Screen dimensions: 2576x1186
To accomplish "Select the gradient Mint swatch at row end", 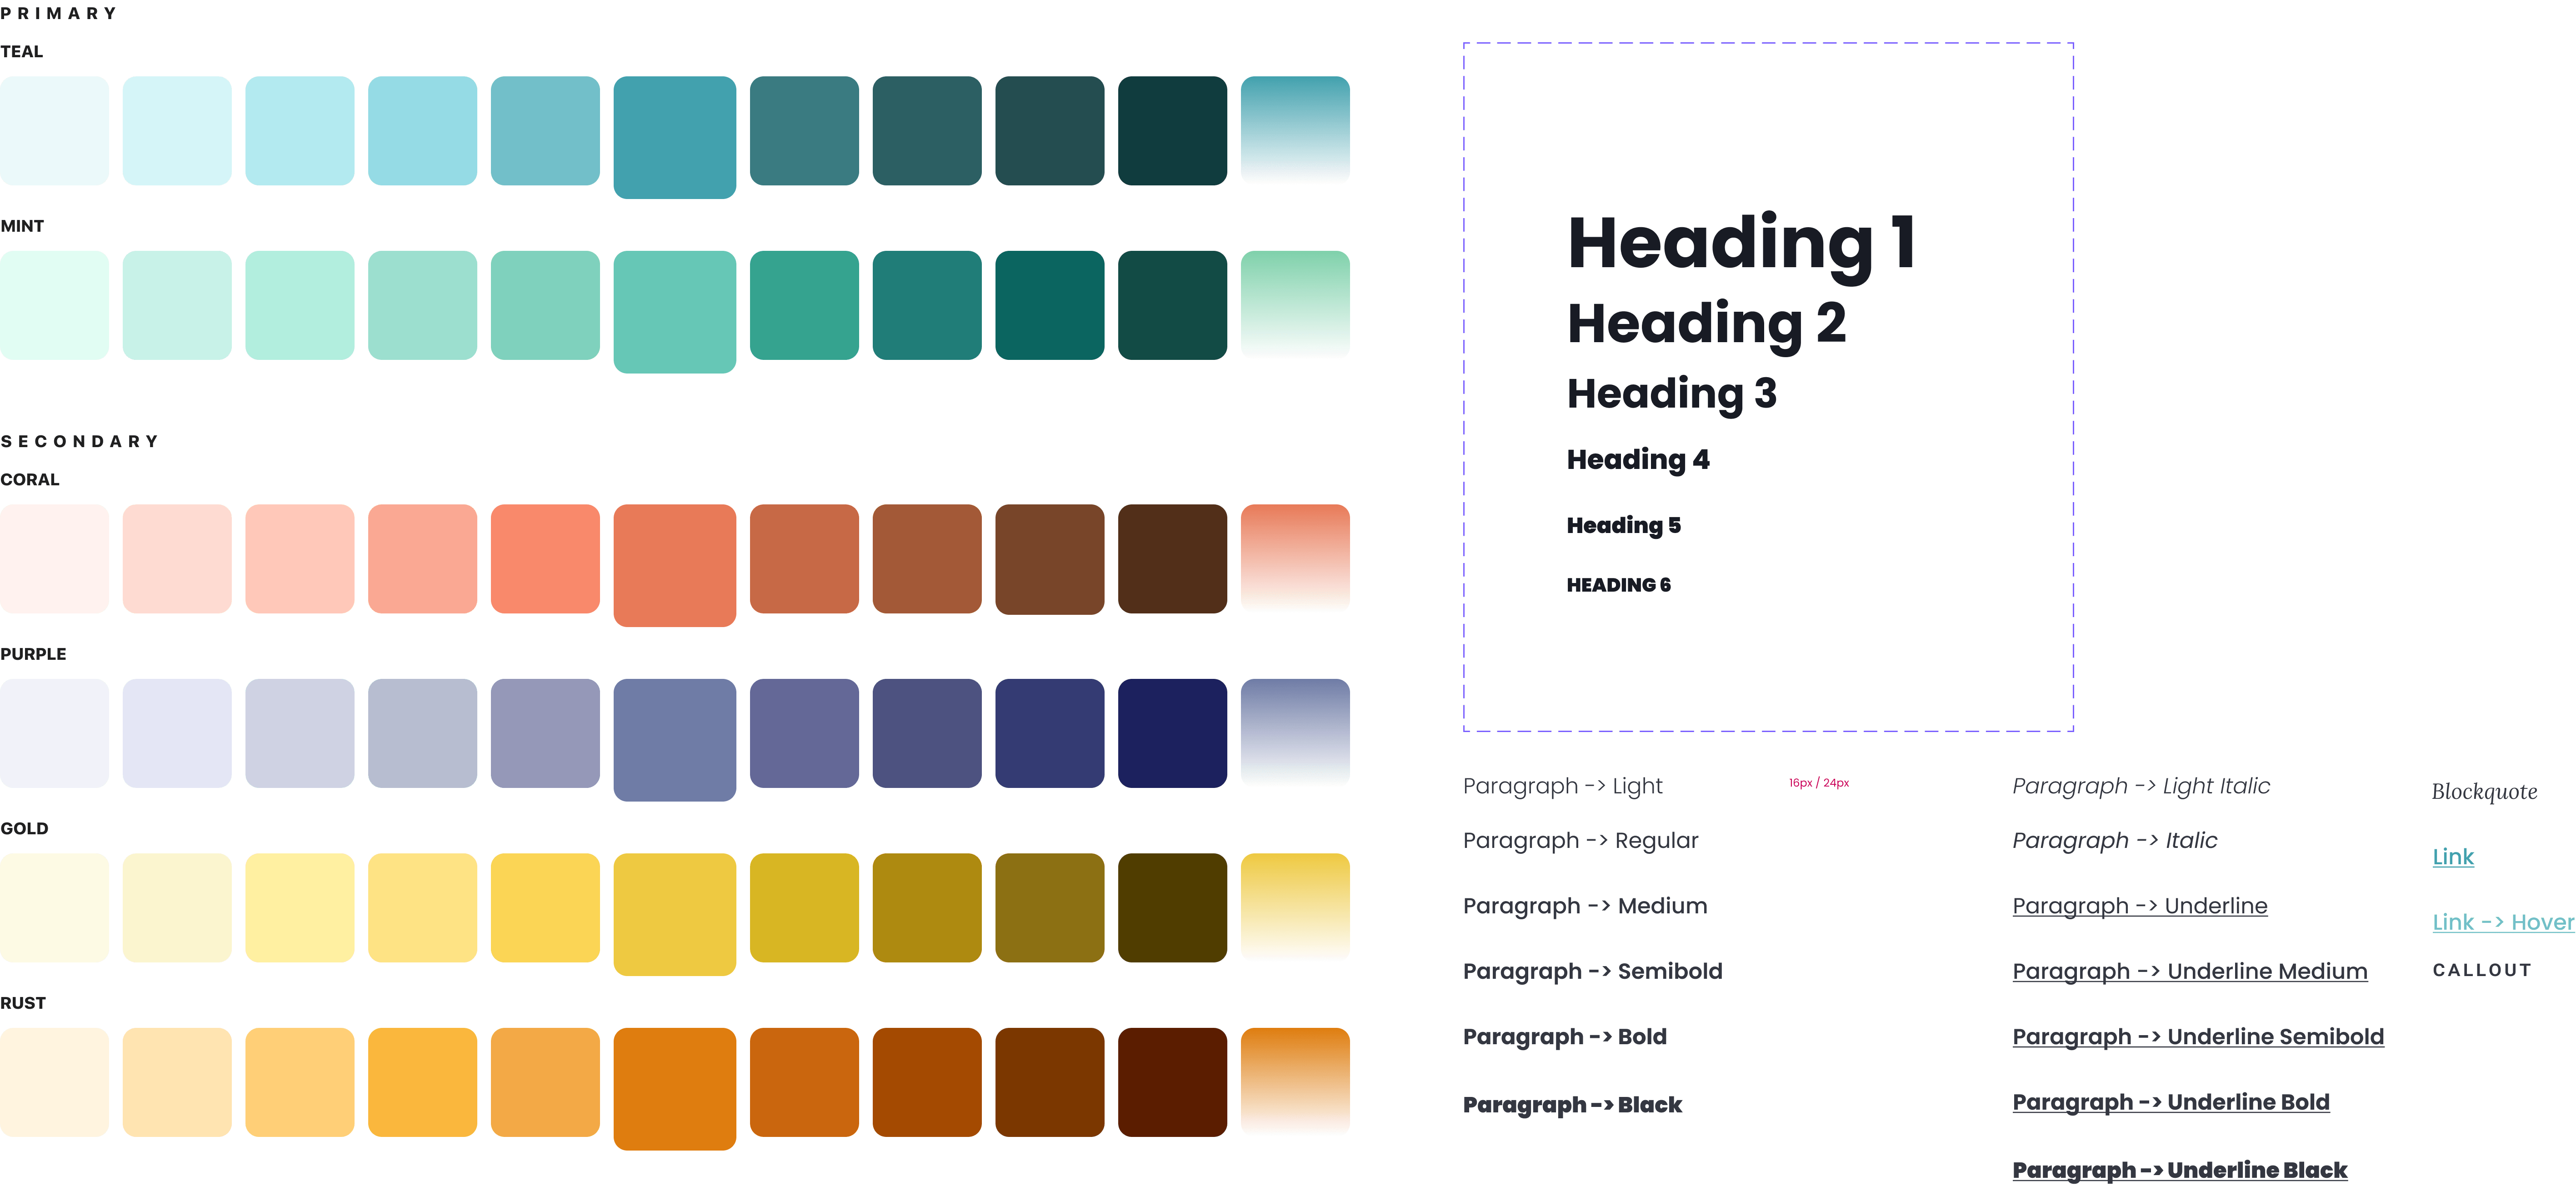I will coord(1295,305).
